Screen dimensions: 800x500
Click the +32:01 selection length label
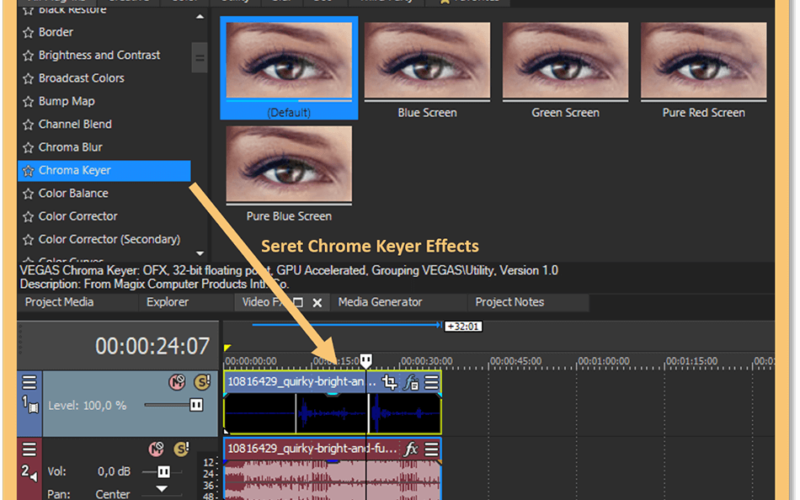(463, 327)
